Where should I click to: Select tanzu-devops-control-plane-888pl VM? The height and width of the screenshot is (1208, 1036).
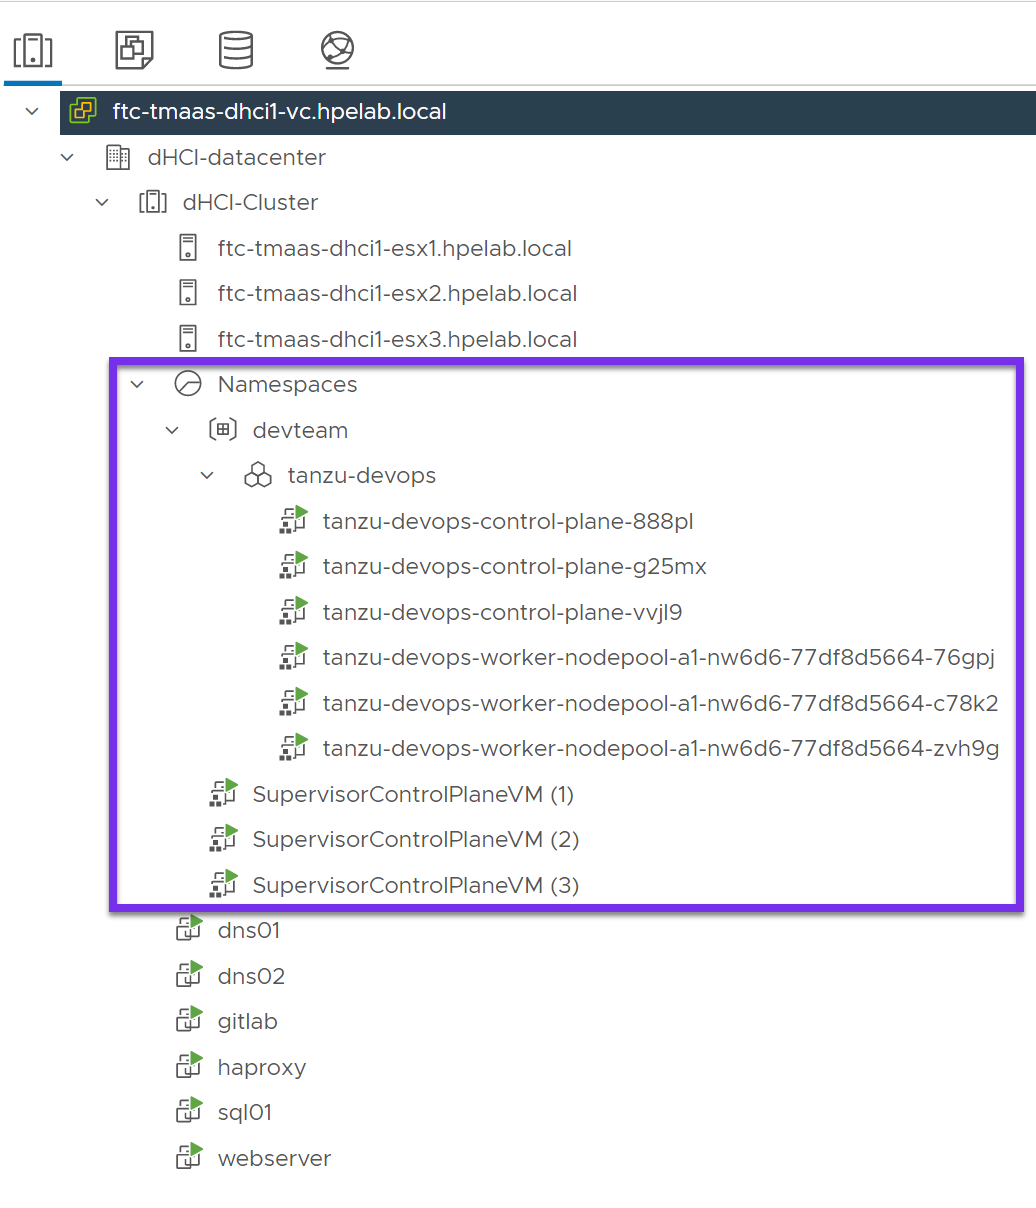pyautogui.click(x=507, y=521)
